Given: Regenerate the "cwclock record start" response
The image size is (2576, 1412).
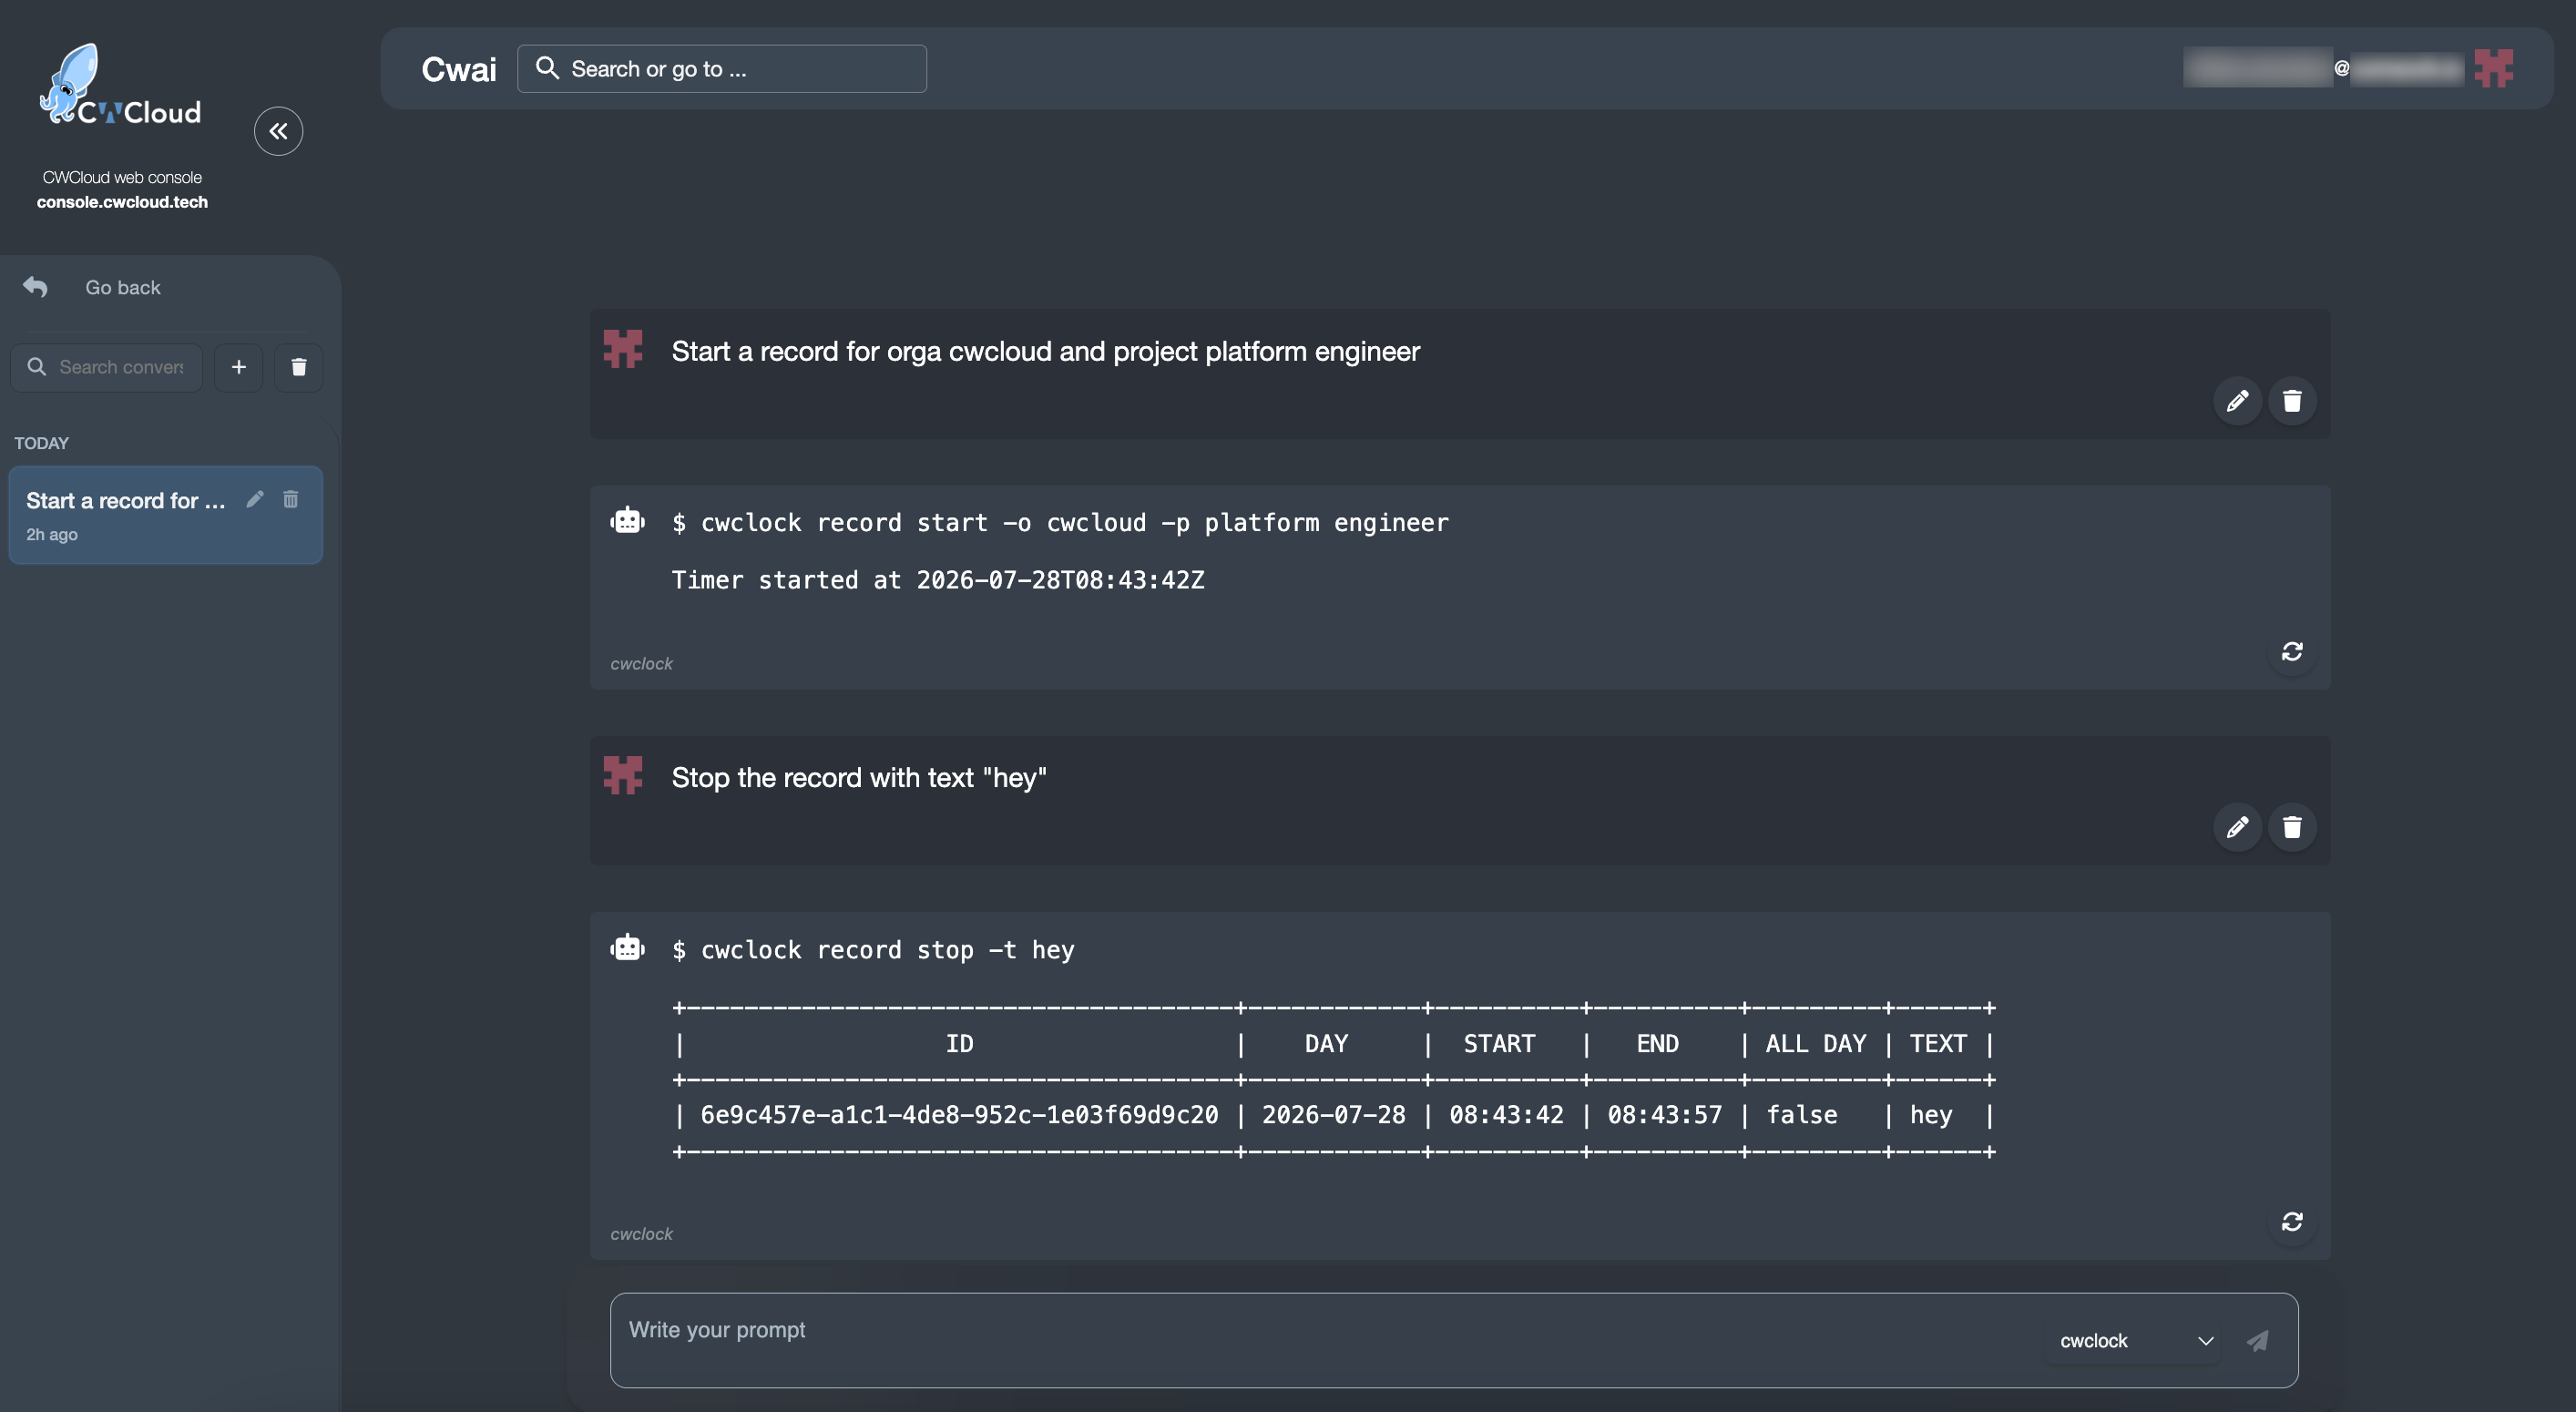Looking at the screenshot, I should tap(2292, 652).
